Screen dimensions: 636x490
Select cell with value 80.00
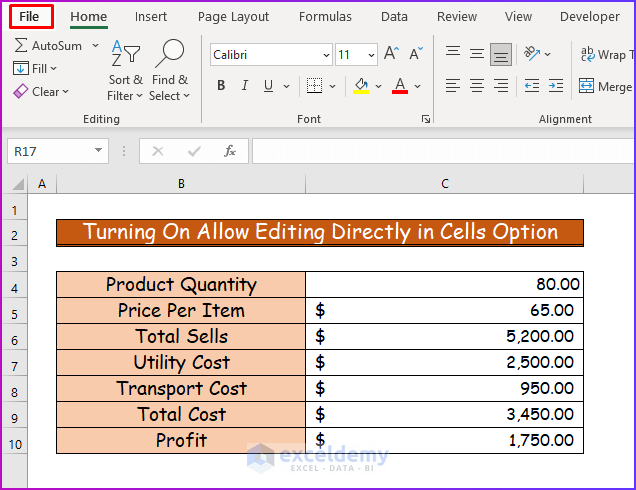tap(445, 285)
